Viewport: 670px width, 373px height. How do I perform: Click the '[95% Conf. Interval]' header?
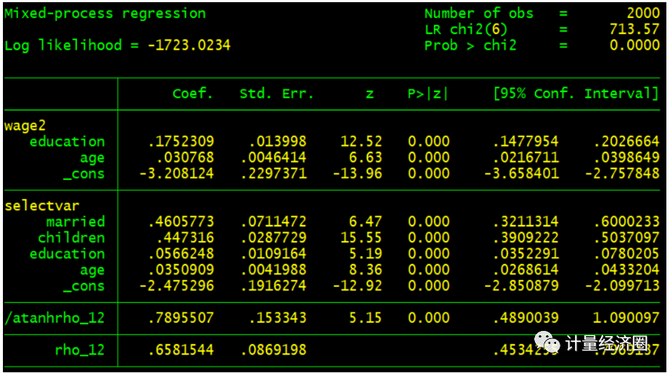tap(576, 94)
